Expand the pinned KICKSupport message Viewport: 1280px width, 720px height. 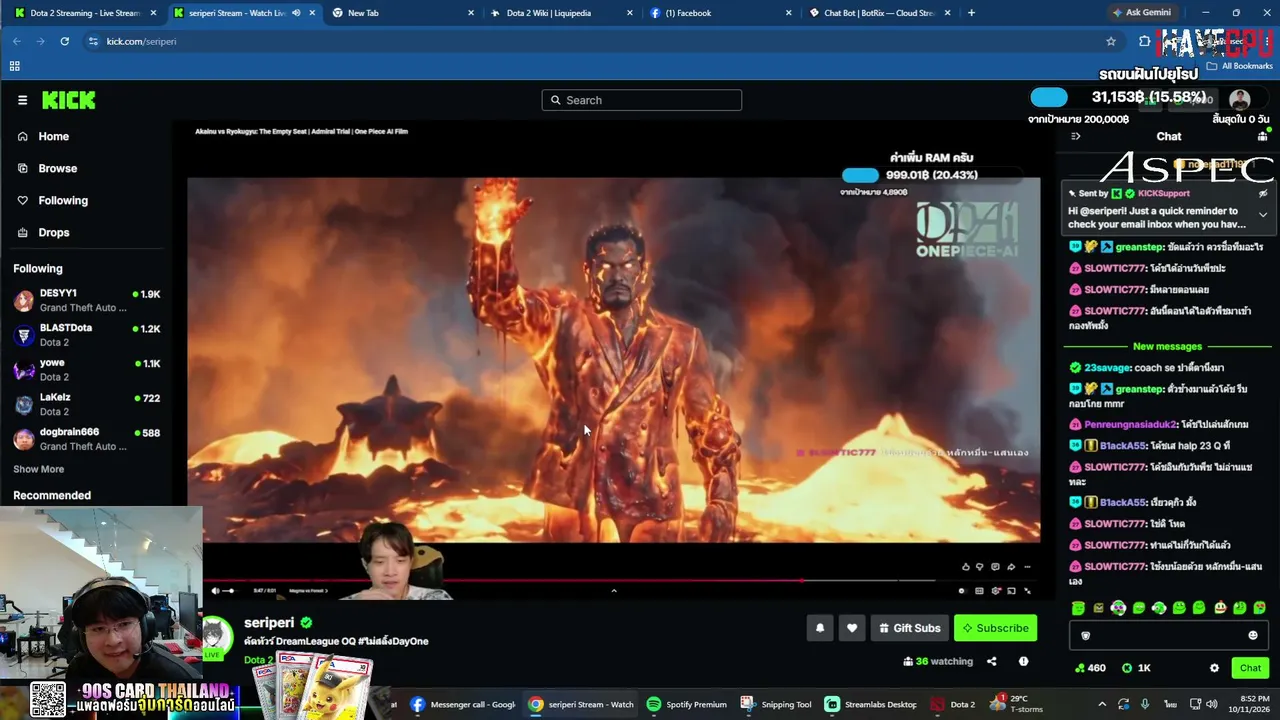coord(1262,215)
